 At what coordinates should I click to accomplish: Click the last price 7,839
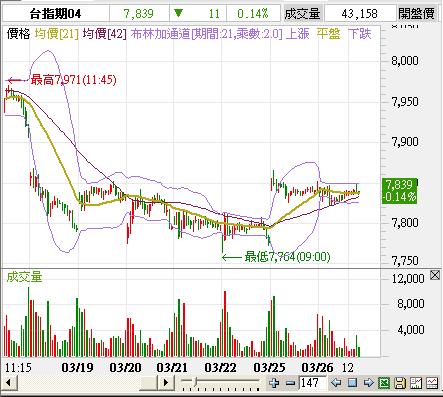(x=138, y=14)
